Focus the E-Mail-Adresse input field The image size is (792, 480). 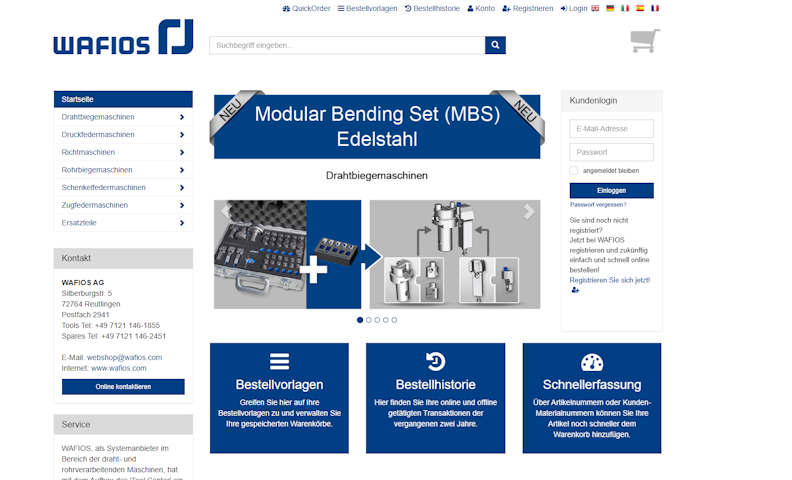611,128
